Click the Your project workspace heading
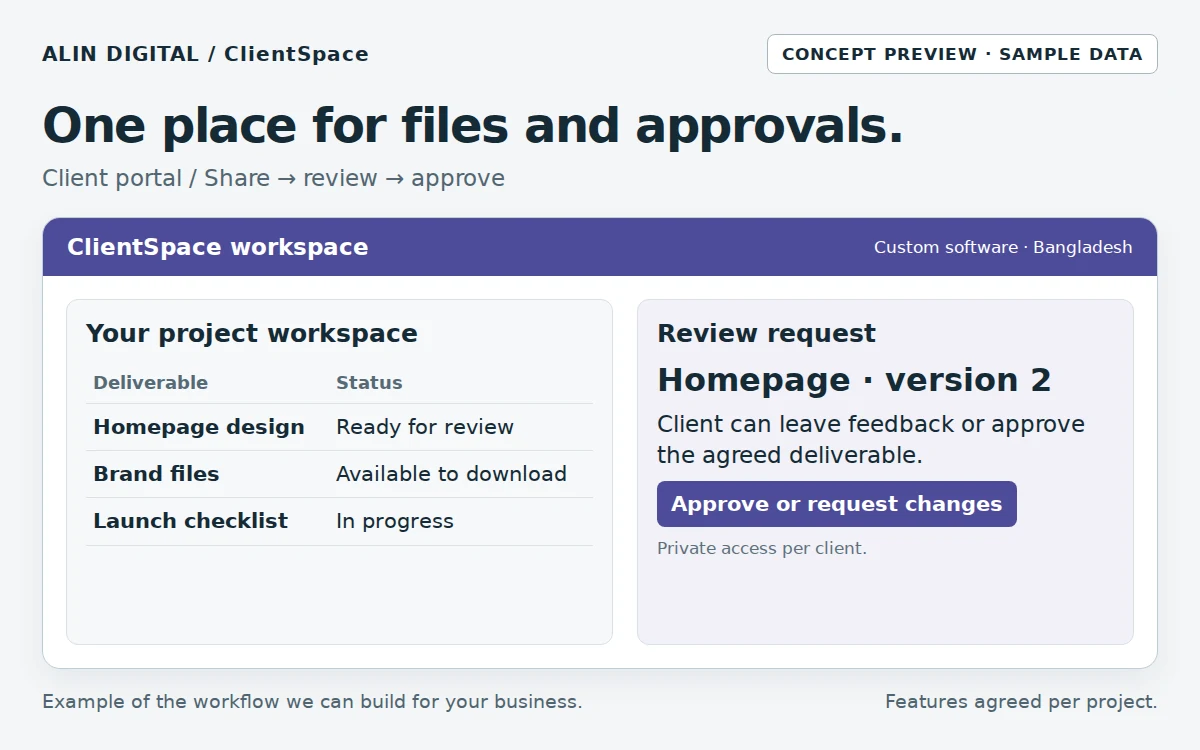Screen dimensions: 1200x750 pyautogui.click(x=251, y=333)
